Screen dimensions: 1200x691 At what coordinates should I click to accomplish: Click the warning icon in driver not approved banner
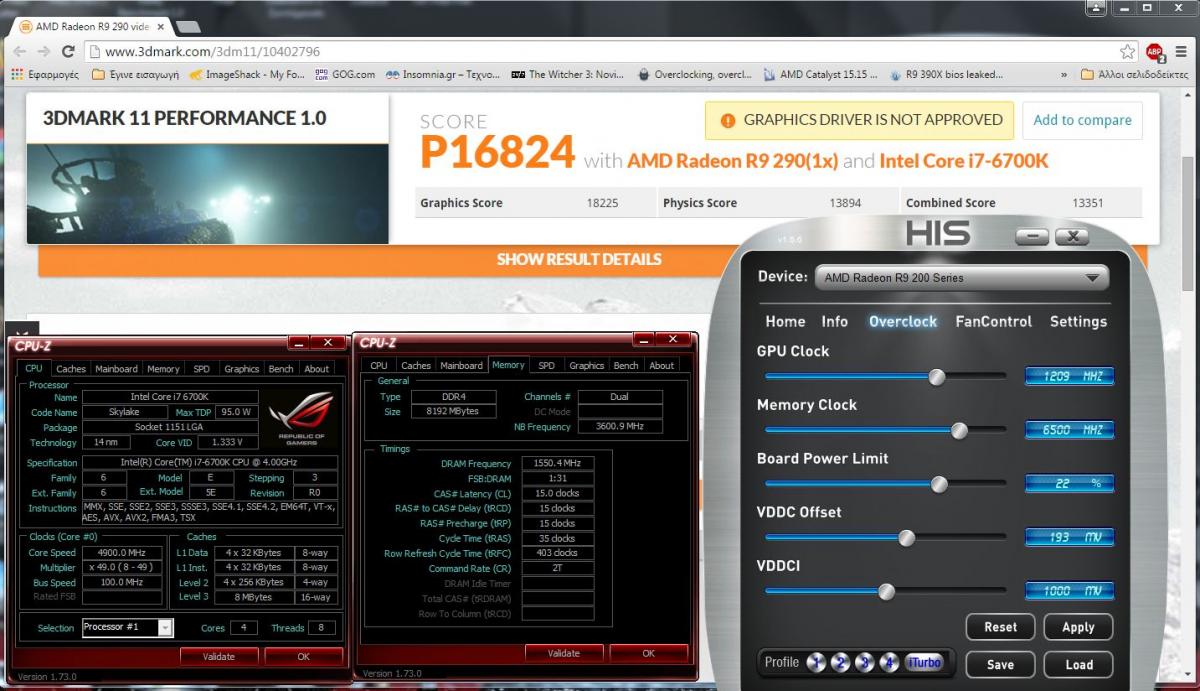pyautogui.click(x=727, y=120)
